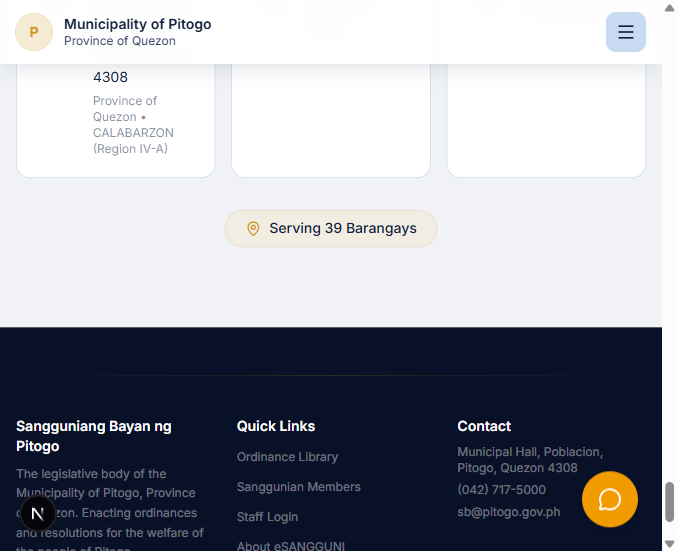Go to Sanggunian Members page

pyautogui.click(x=299, y=487)
